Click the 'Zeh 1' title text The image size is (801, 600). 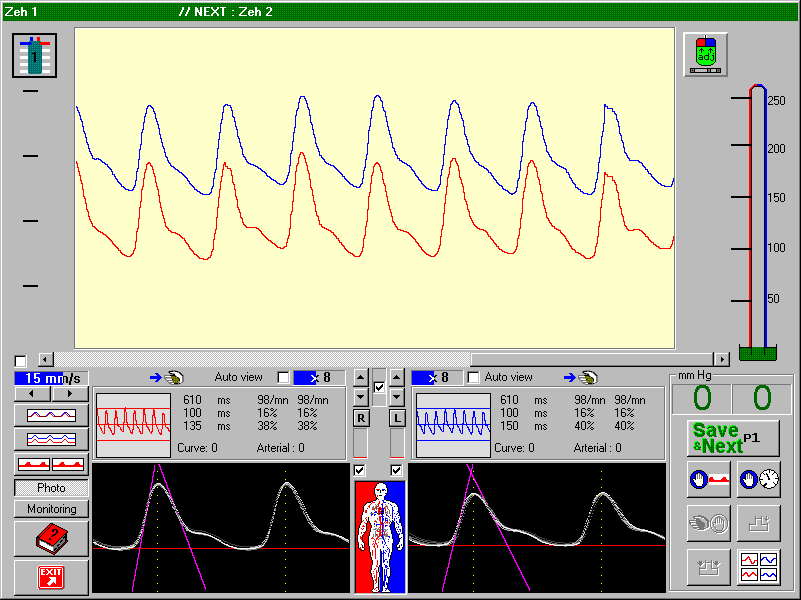click(x=21, y=12)
